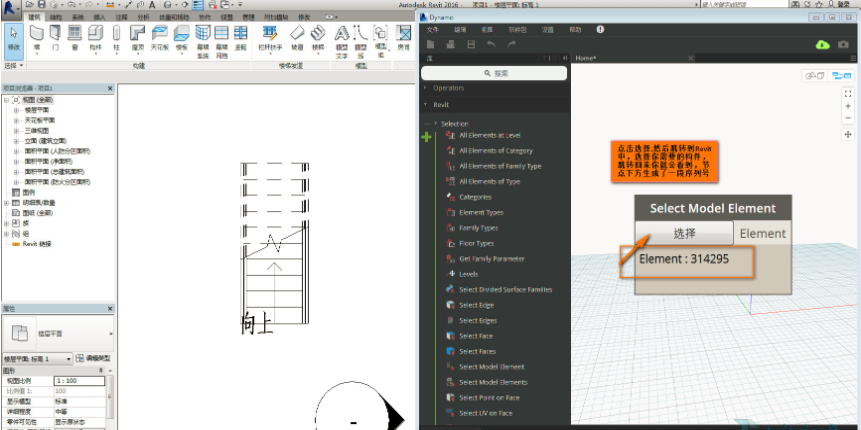This screenshot has height=430, width=861.
Task: Select the Wall tool in Revit ribbon
Action: 37,39
